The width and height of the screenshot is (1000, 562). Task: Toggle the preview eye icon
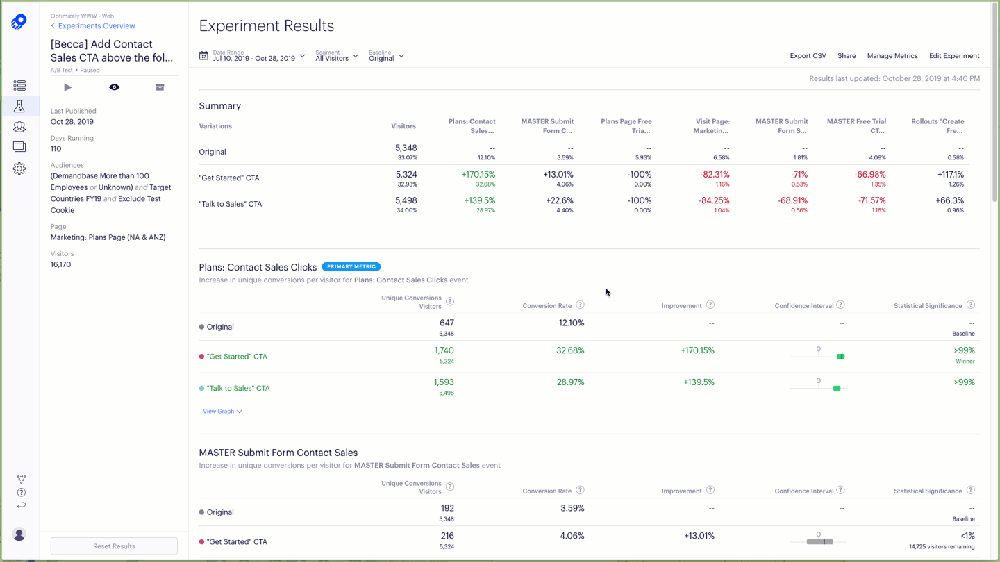114,88
